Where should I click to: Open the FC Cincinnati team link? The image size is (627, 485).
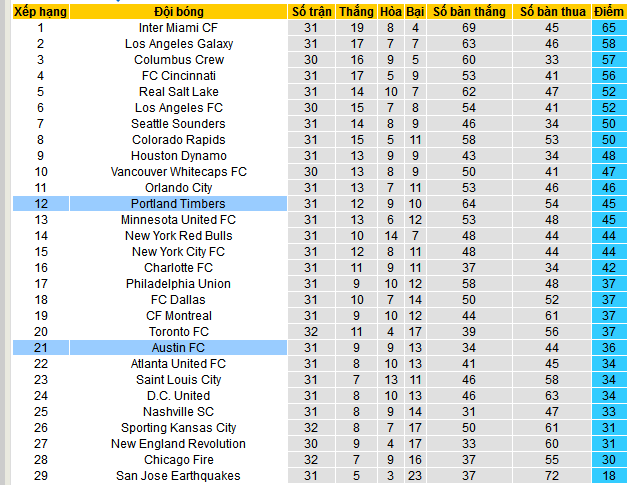(x=178, y=76)
